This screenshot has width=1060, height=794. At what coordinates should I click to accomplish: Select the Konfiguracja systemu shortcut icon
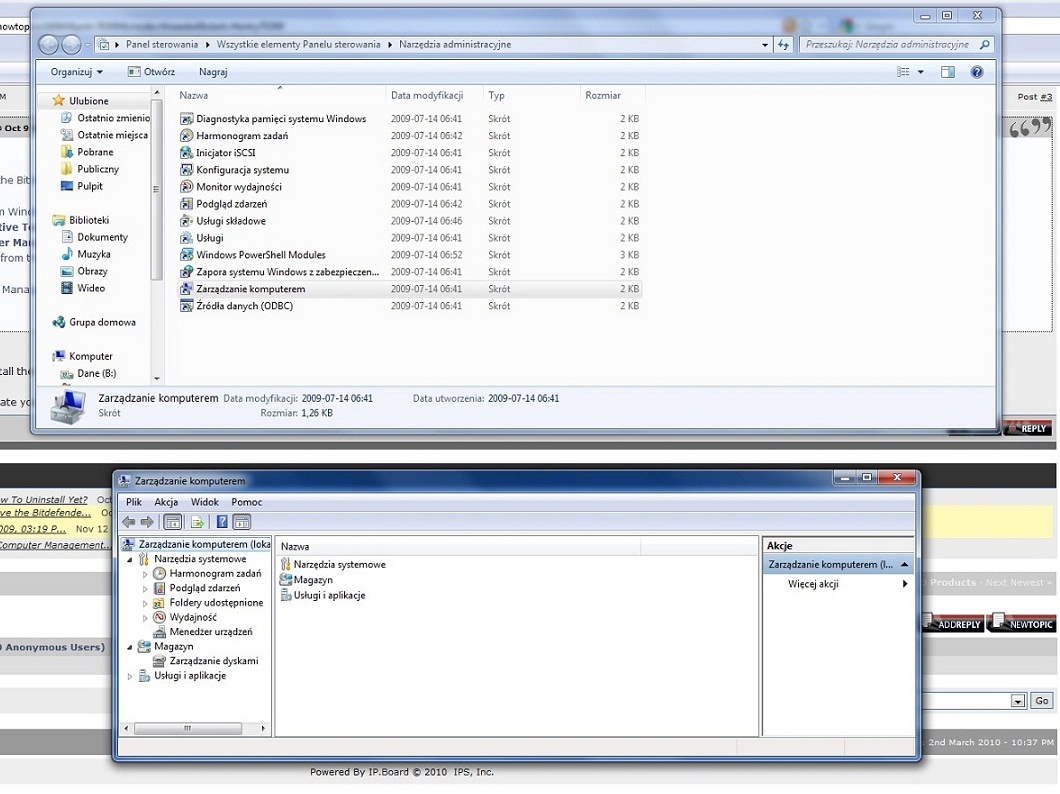click(187, 170)
